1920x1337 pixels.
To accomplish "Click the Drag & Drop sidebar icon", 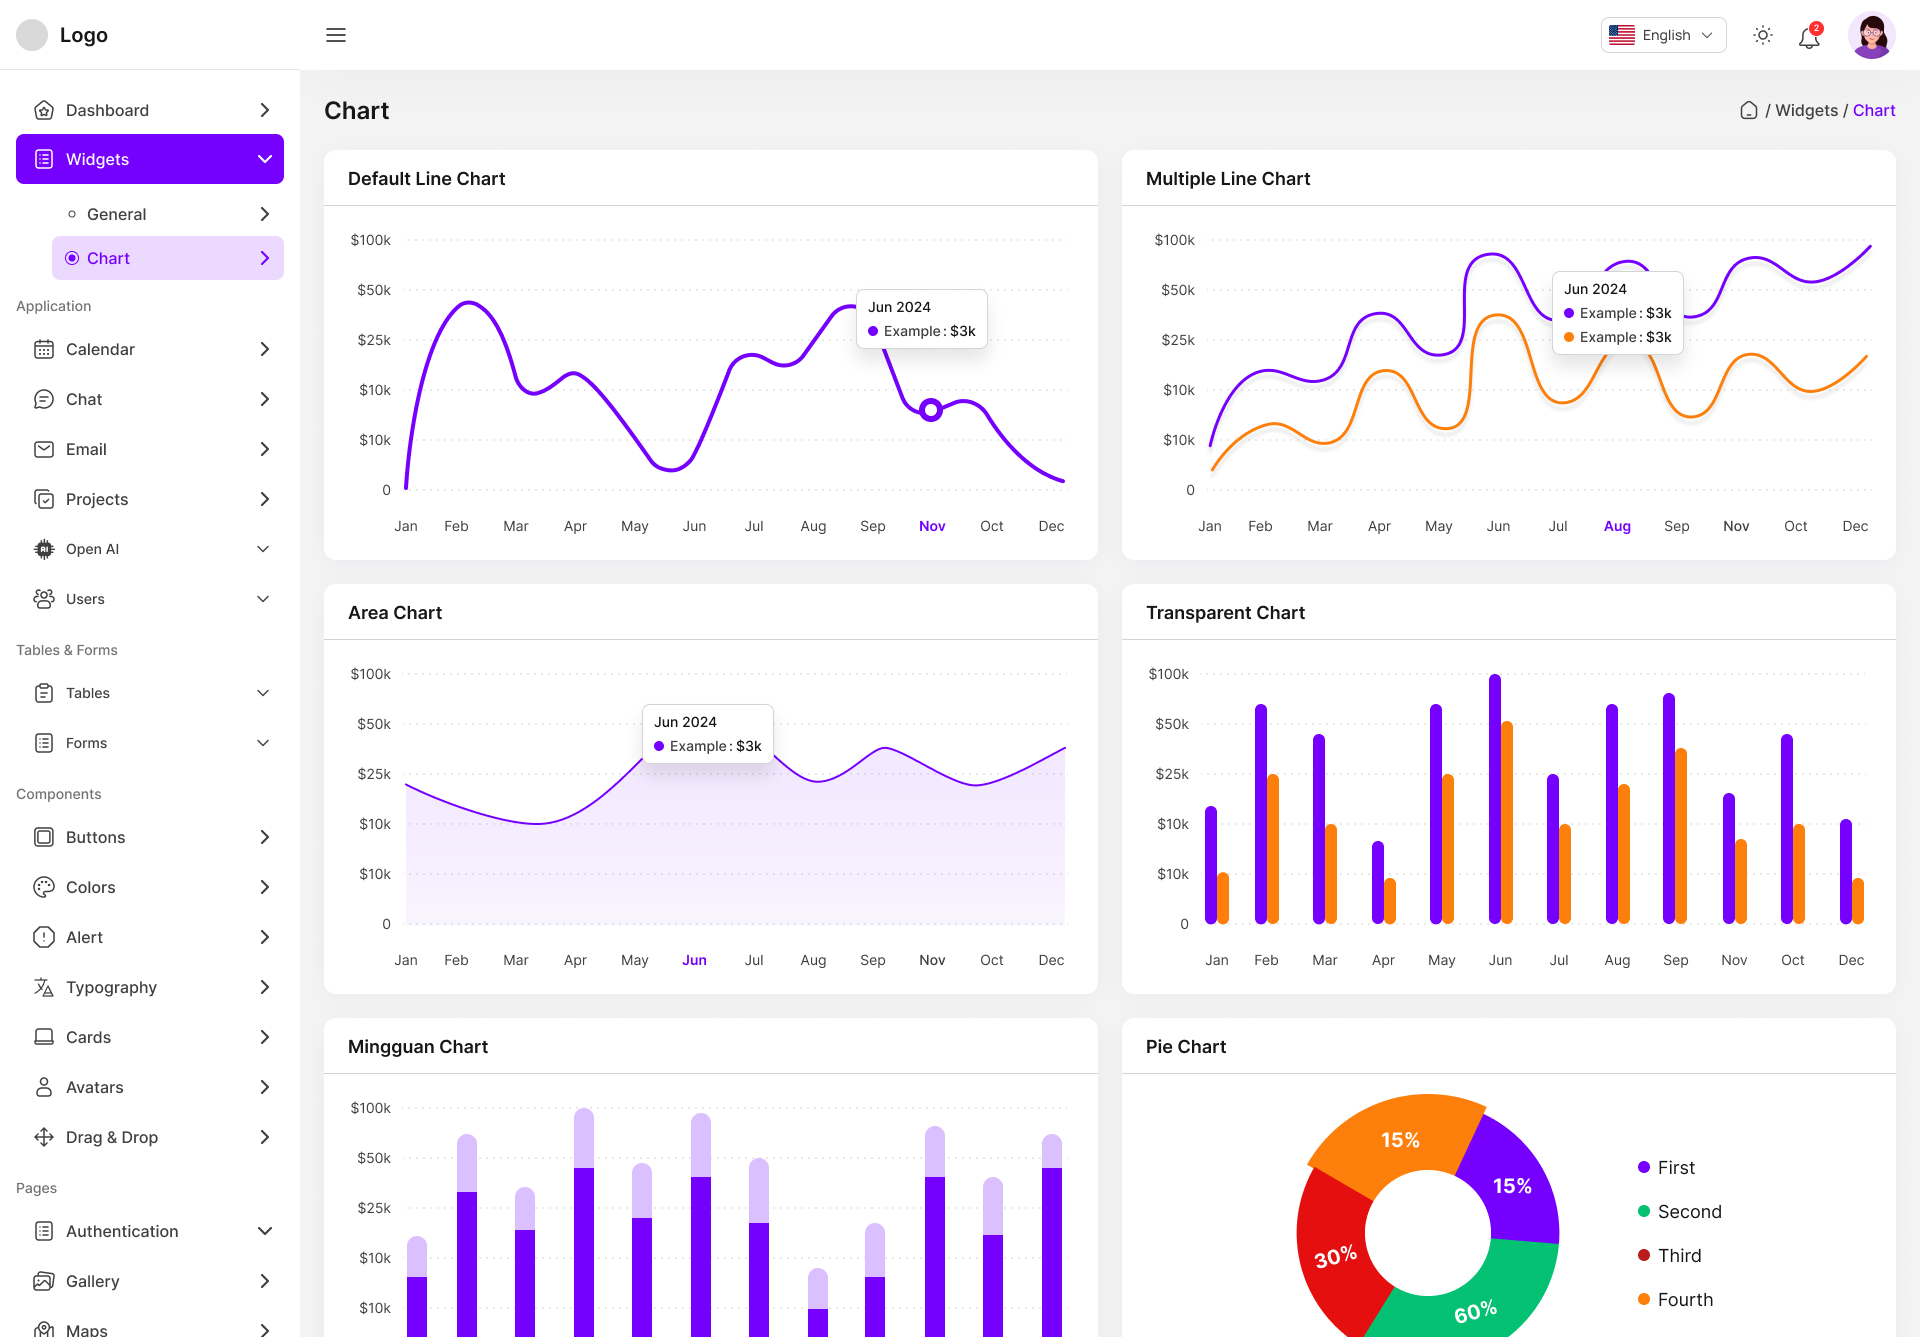I will click(44, 1137).
